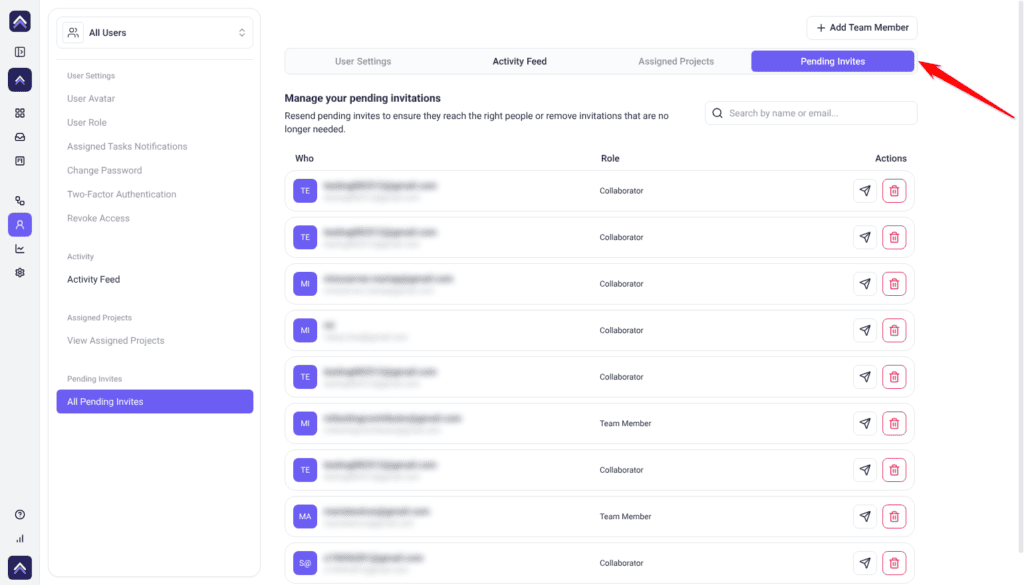Select All Pending Invites in side menu

pos(155,402)
